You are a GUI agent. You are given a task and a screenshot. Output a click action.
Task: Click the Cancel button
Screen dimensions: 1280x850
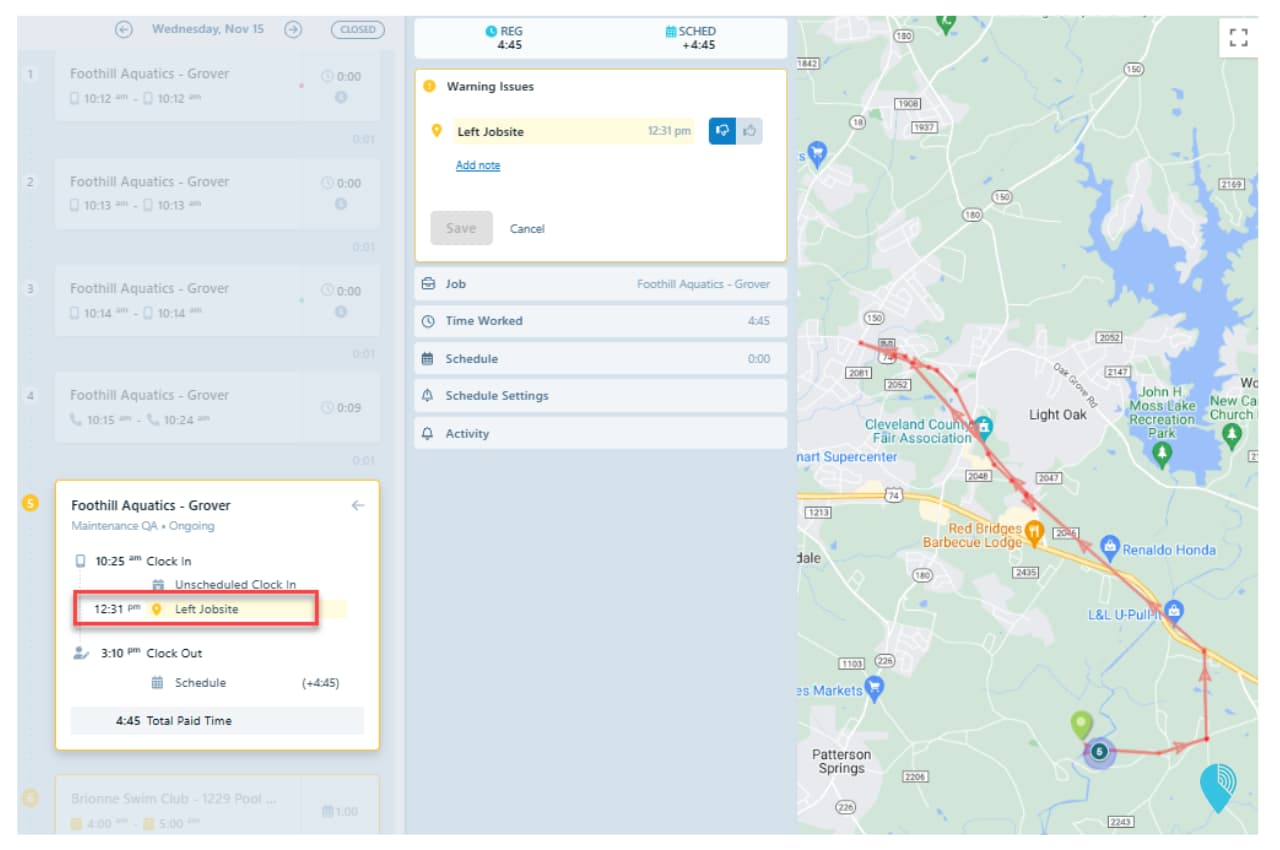(527, 229)
